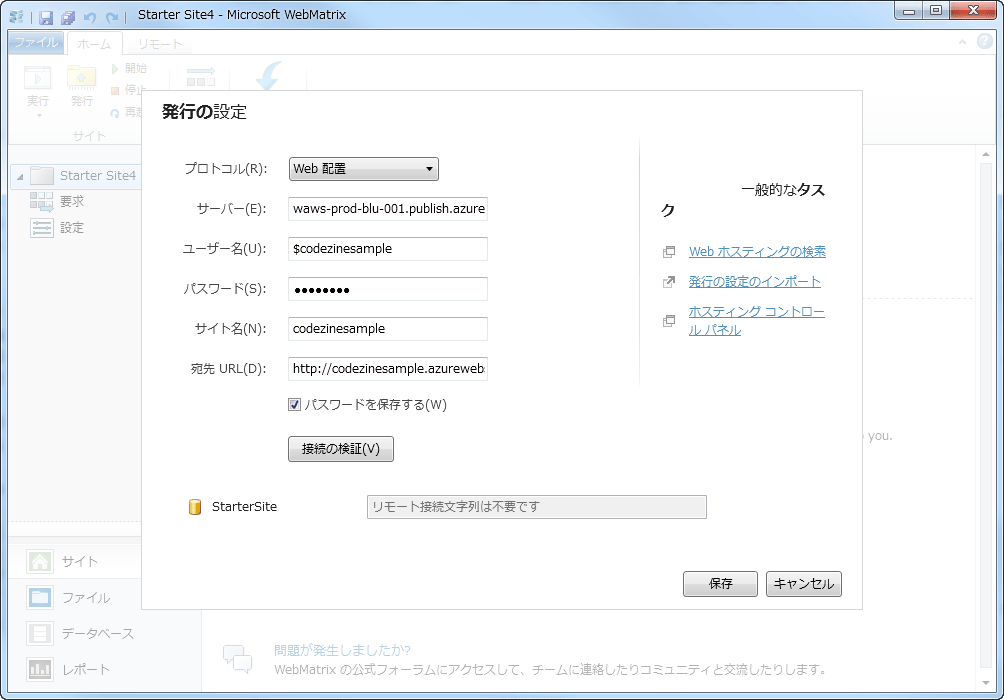This screenshot has height=700, width=1004.
Task: Select 要求 in the site tree
Action: [72, 202]
